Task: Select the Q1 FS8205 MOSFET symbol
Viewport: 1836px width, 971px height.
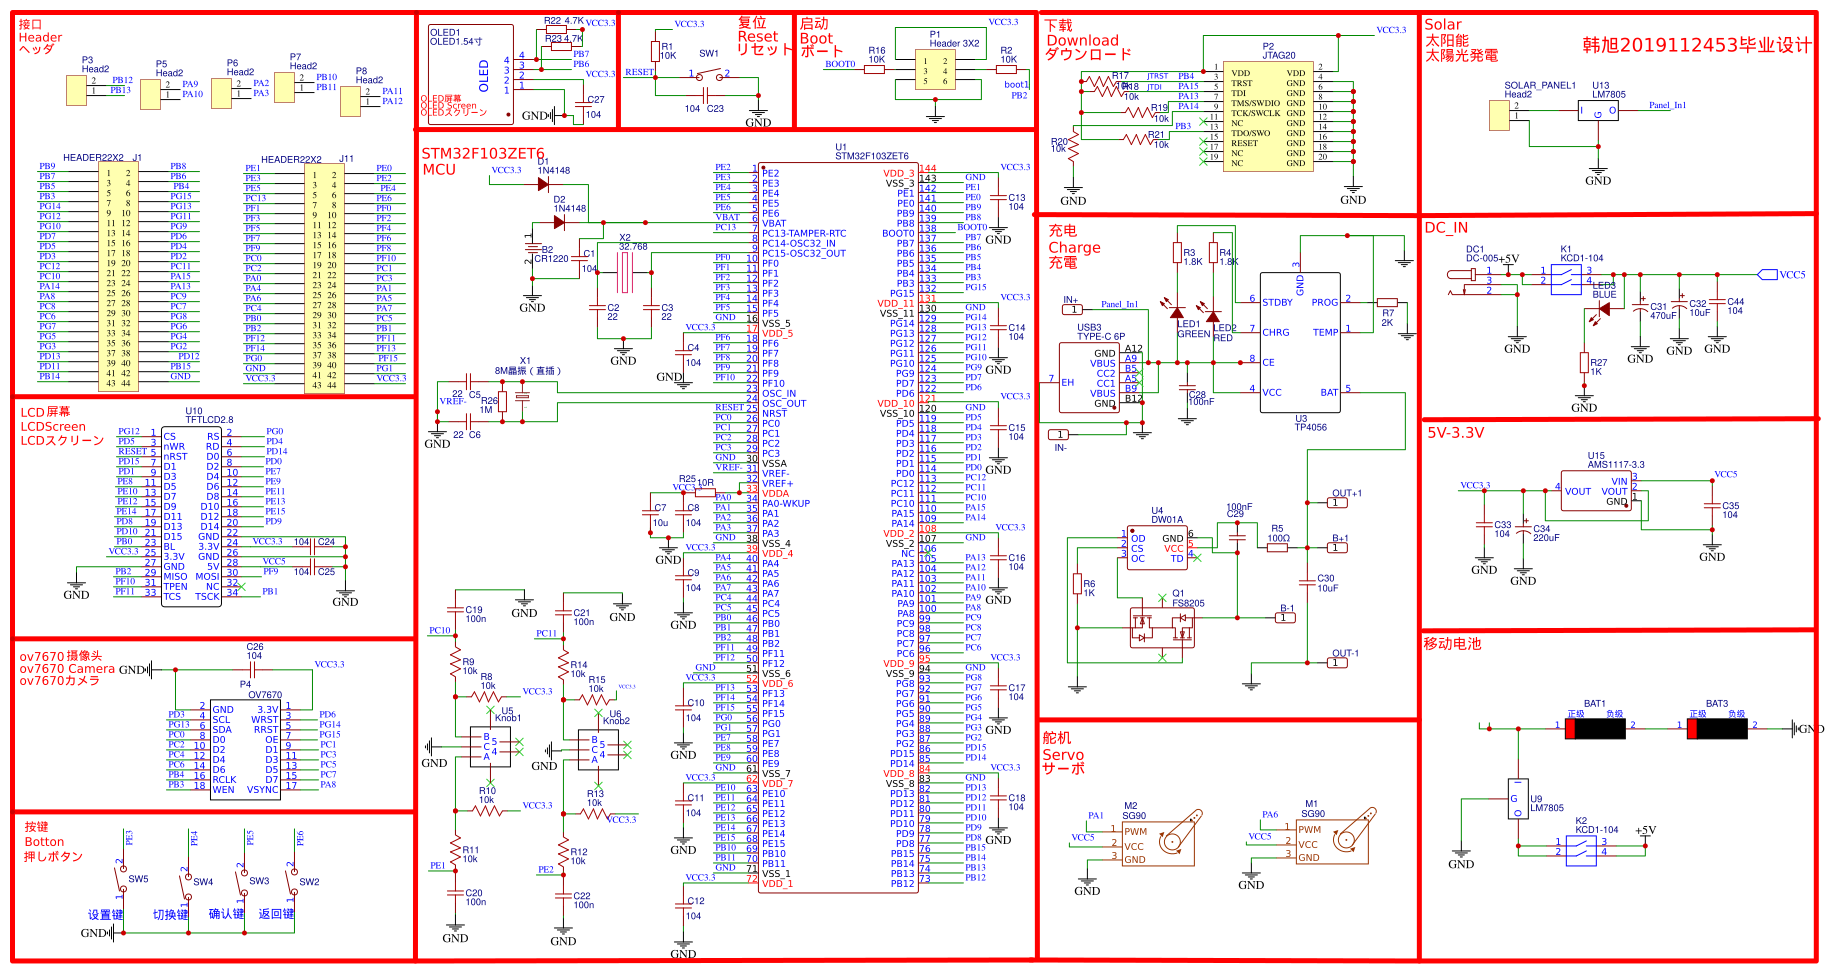Action: click(1162, 627)
